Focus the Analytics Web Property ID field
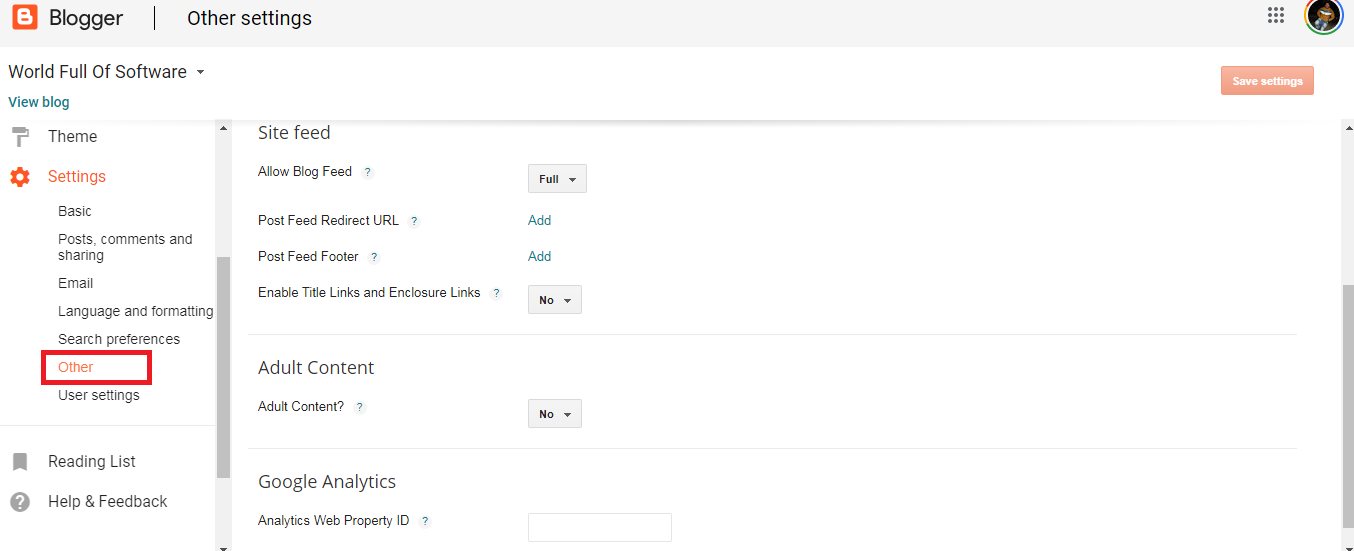This screenshot has width=1354, height=551. pos(600,528)
